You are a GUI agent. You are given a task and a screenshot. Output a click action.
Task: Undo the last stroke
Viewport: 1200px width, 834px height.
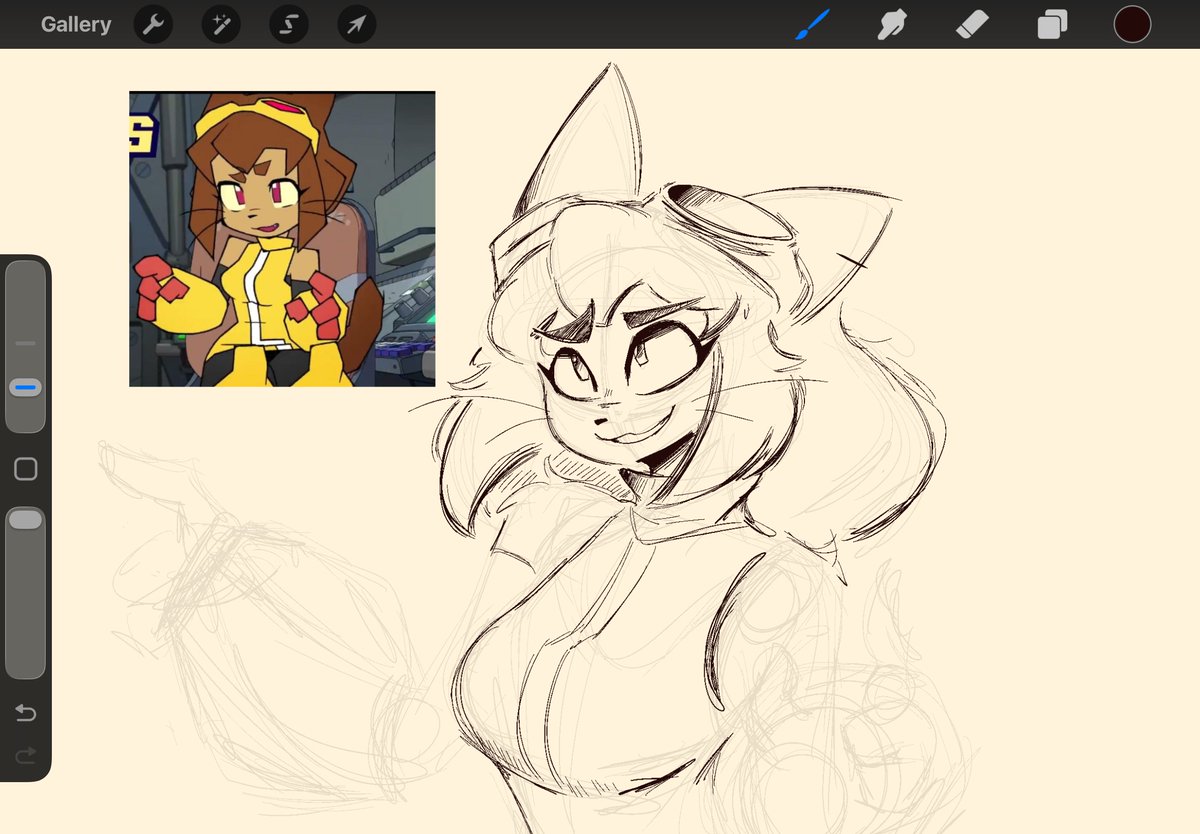26,713
